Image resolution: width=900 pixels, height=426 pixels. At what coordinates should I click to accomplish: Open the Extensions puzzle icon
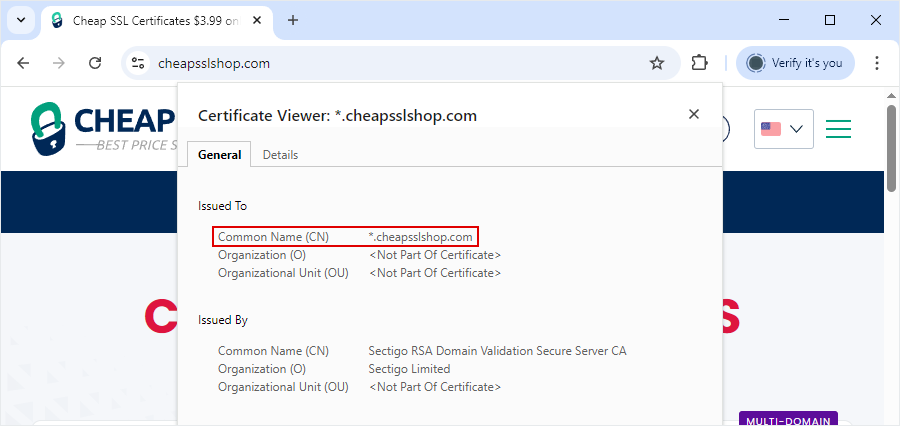[699, 63]
